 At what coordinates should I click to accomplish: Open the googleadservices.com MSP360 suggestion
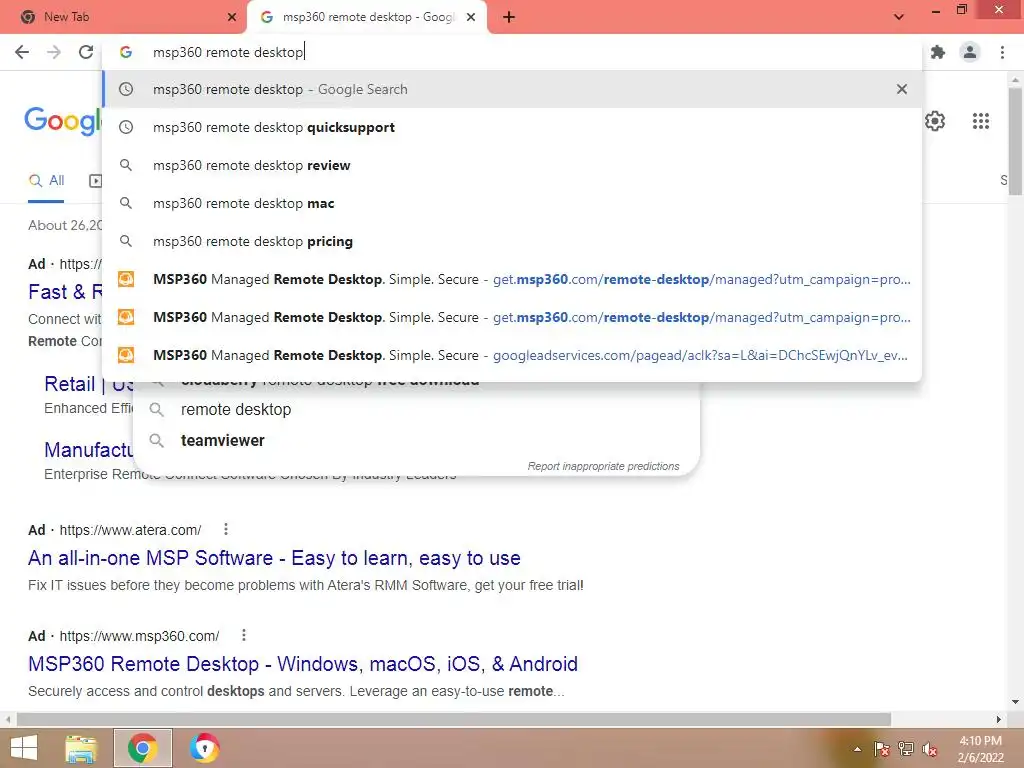pyautogui.click(x=513, y=355)
